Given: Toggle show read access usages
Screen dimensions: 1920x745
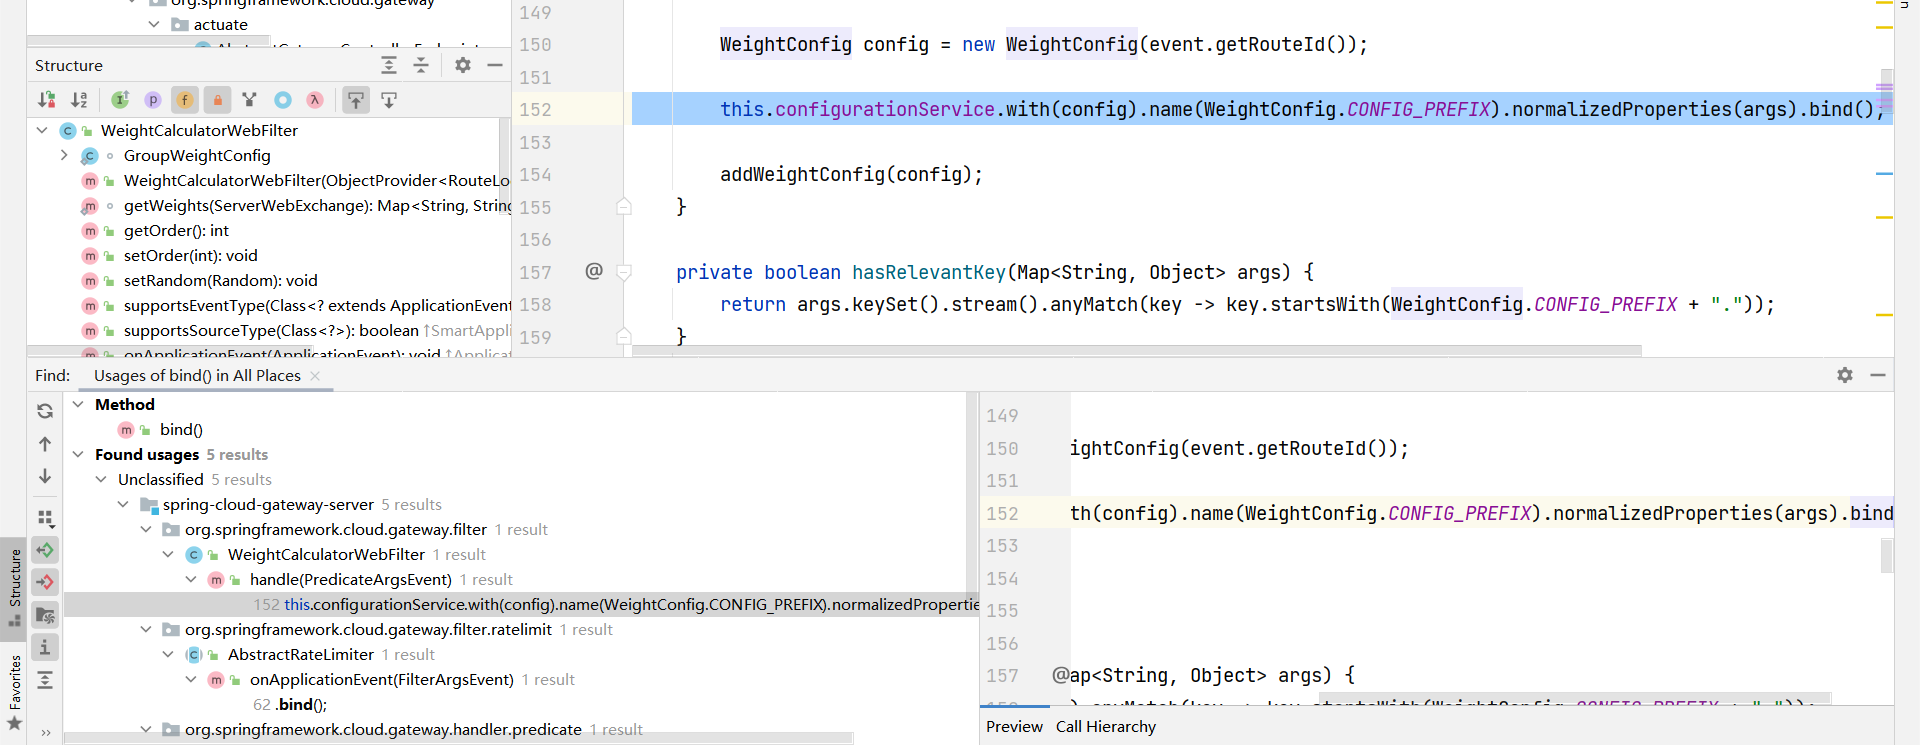Looking at the screenshot, I should click(45, 550).
